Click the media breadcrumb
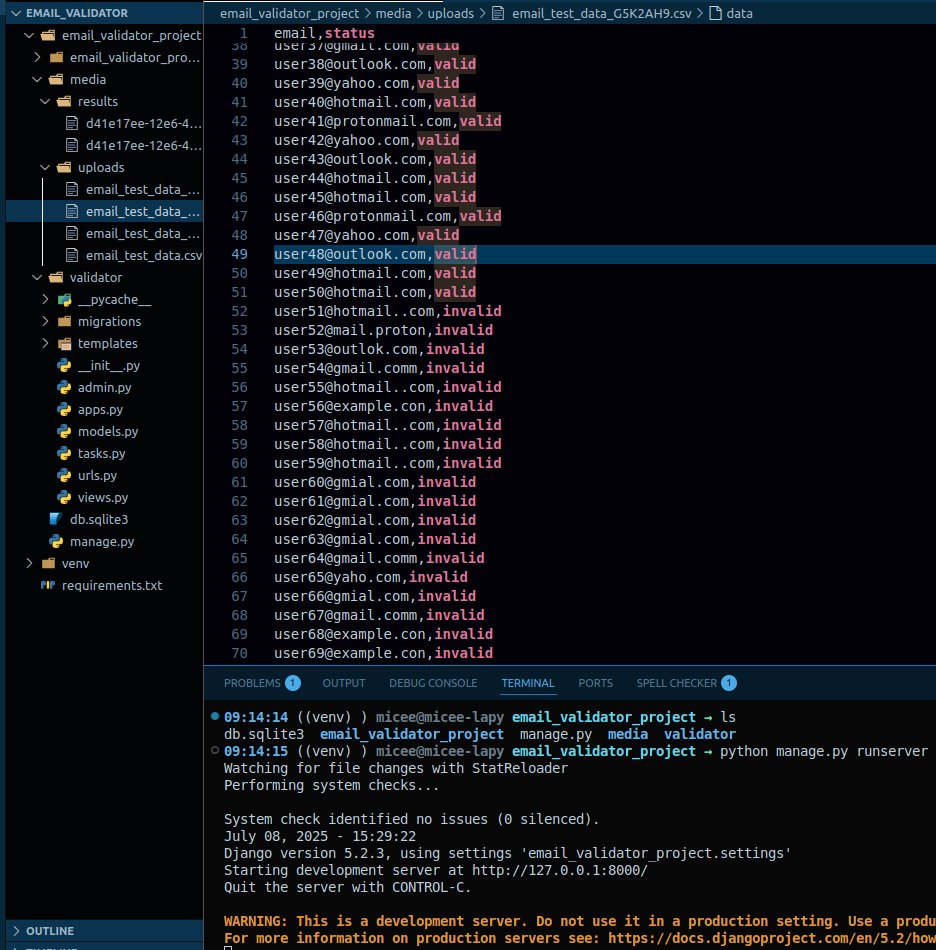The width and height of the screenshot is (936, 950). pos(393,13)
